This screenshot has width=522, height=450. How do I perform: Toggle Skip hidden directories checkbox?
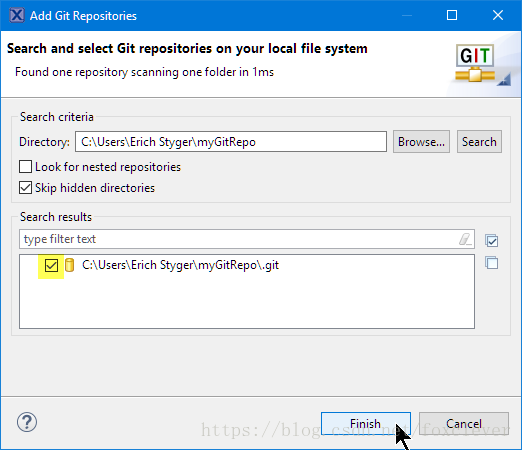pyautogui.click(x=26, y=188)
